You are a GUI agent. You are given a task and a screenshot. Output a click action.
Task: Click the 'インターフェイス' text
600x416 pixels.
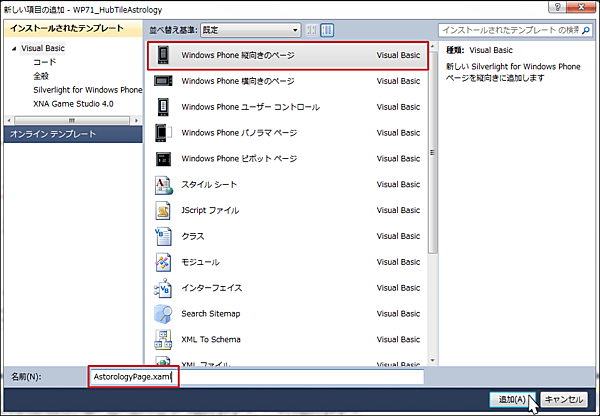click(212, 288)
